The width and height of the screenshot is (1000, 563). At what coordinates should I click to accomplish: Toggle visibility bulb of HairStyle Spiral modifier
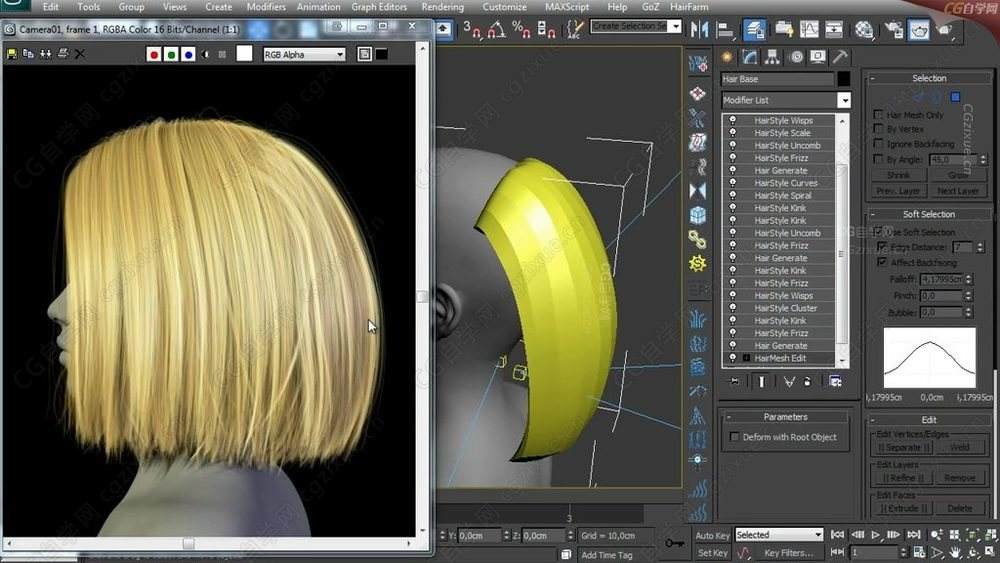[x=733, y=195]
